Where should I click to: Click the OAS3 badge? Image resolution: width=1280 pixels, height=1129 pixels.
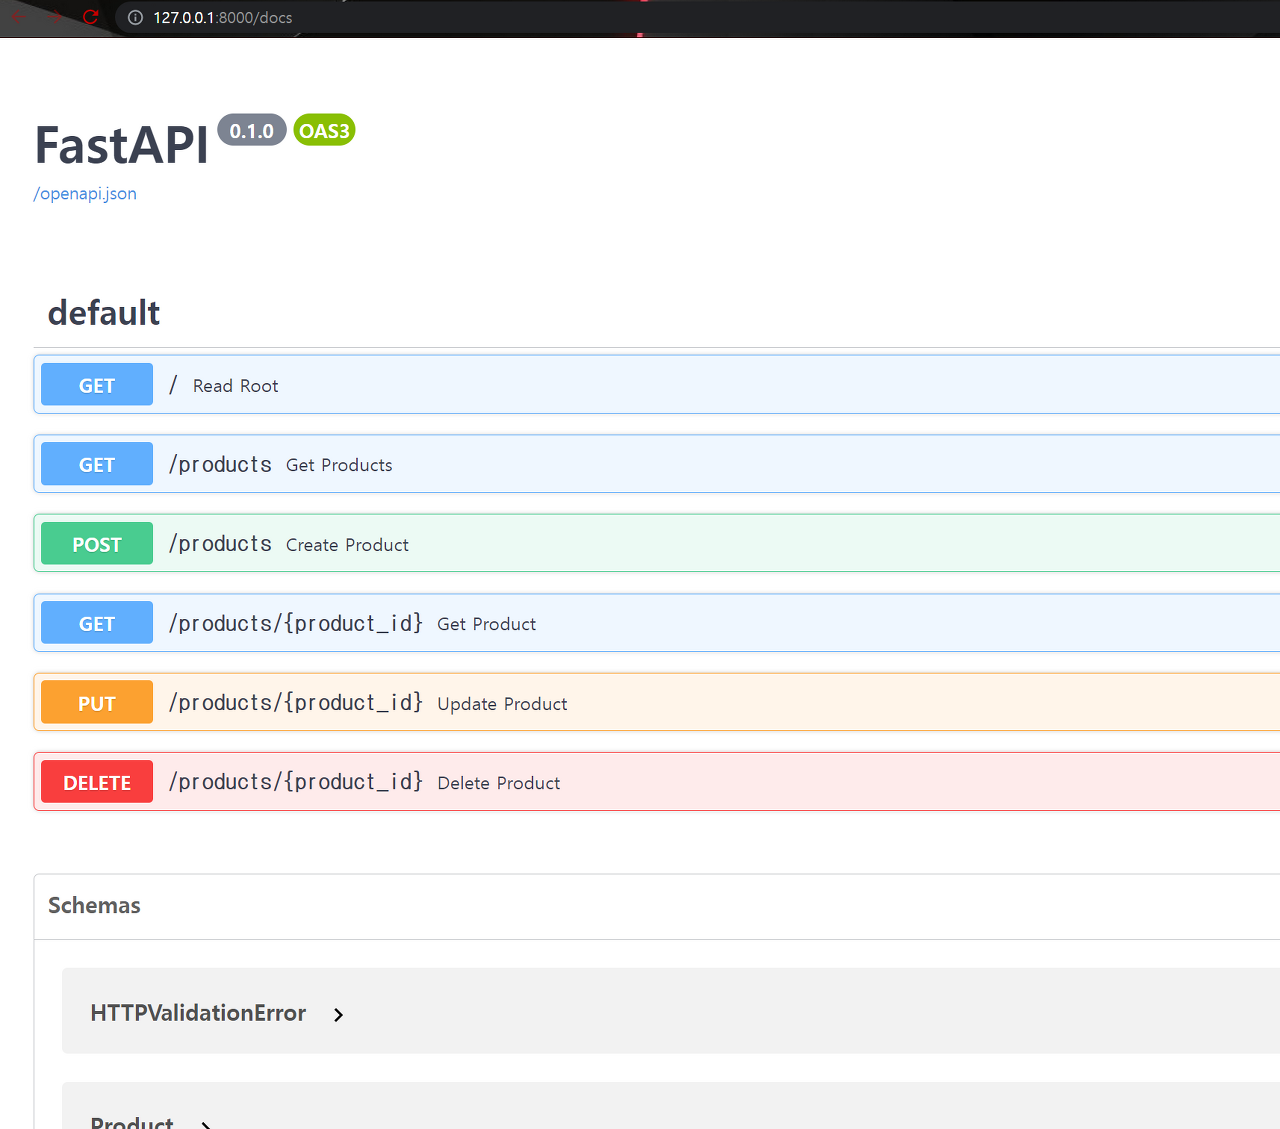point(324,130)
